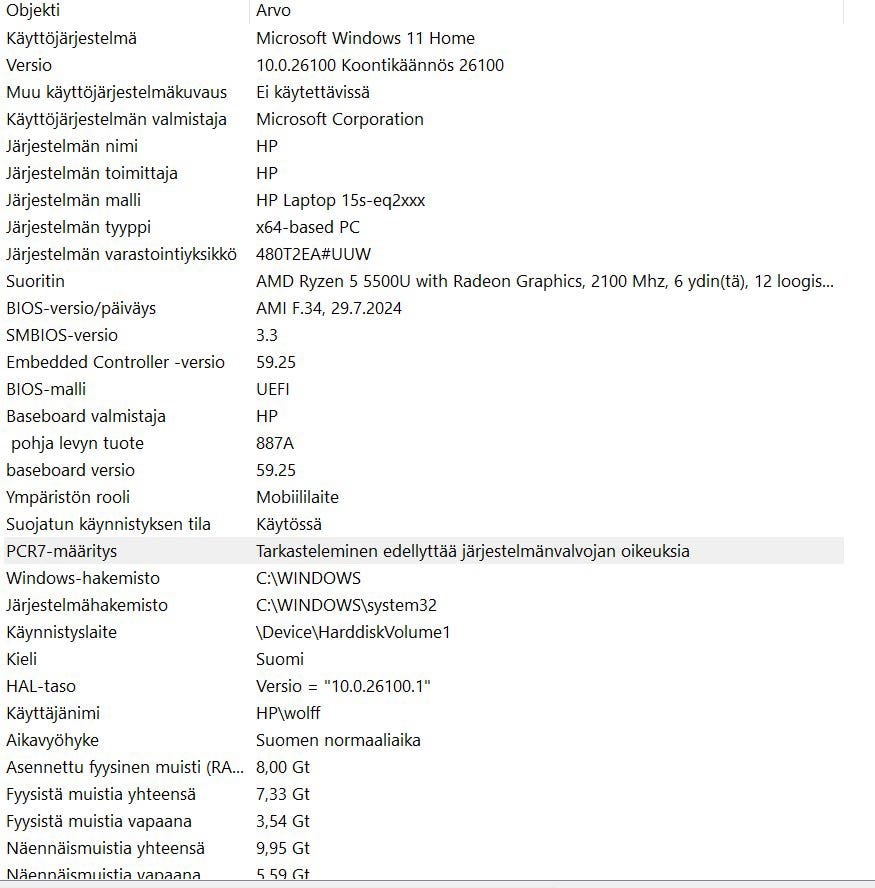Select the Aikavyöhyke row

click(424, 740)
